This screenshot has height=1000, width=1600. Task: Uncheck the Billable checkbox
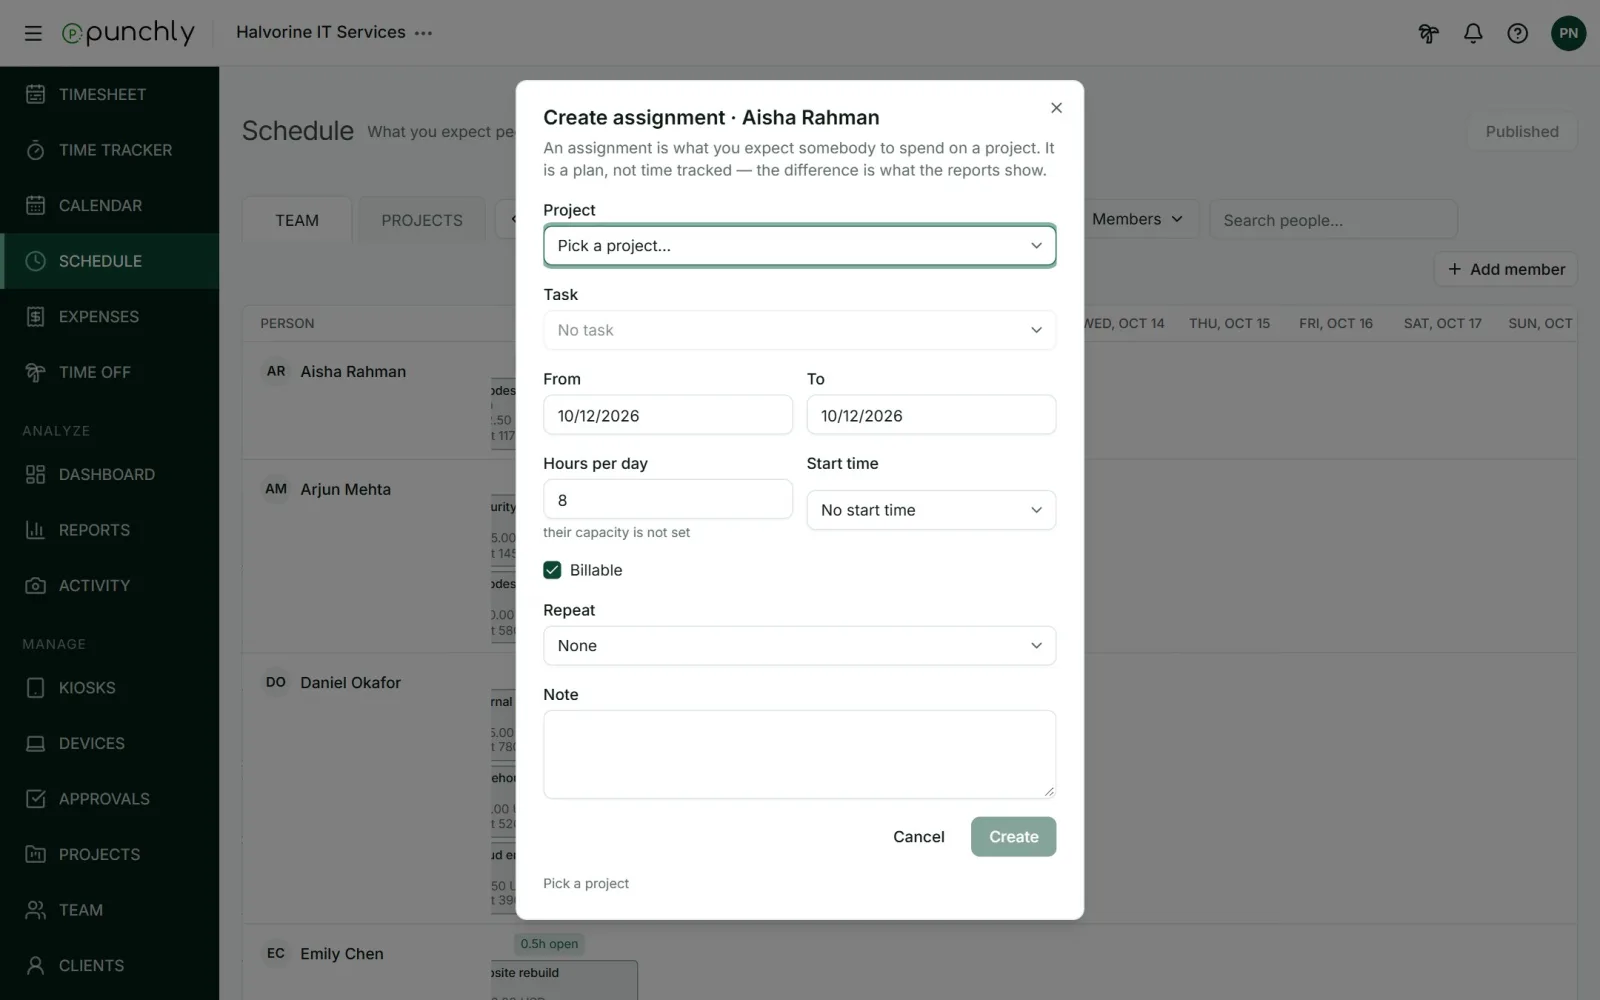(x=552, y=570)
